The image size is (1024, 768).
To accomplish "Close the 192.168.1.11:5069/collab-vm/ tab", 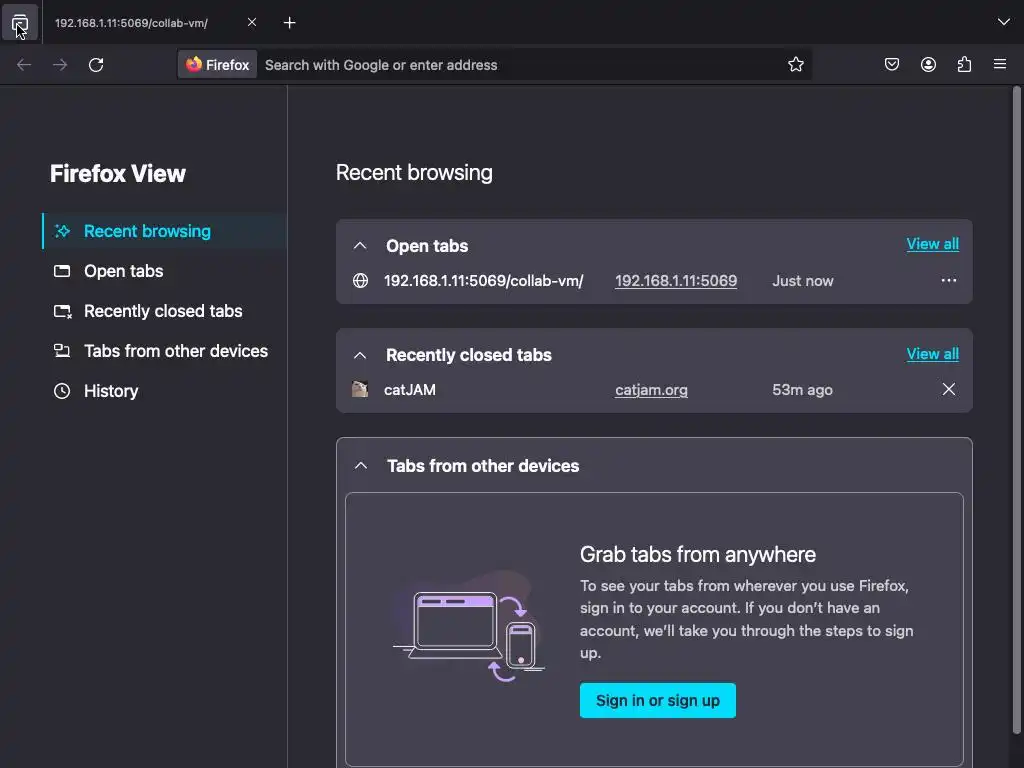I will pyautogui.click(x=251, y=22).
